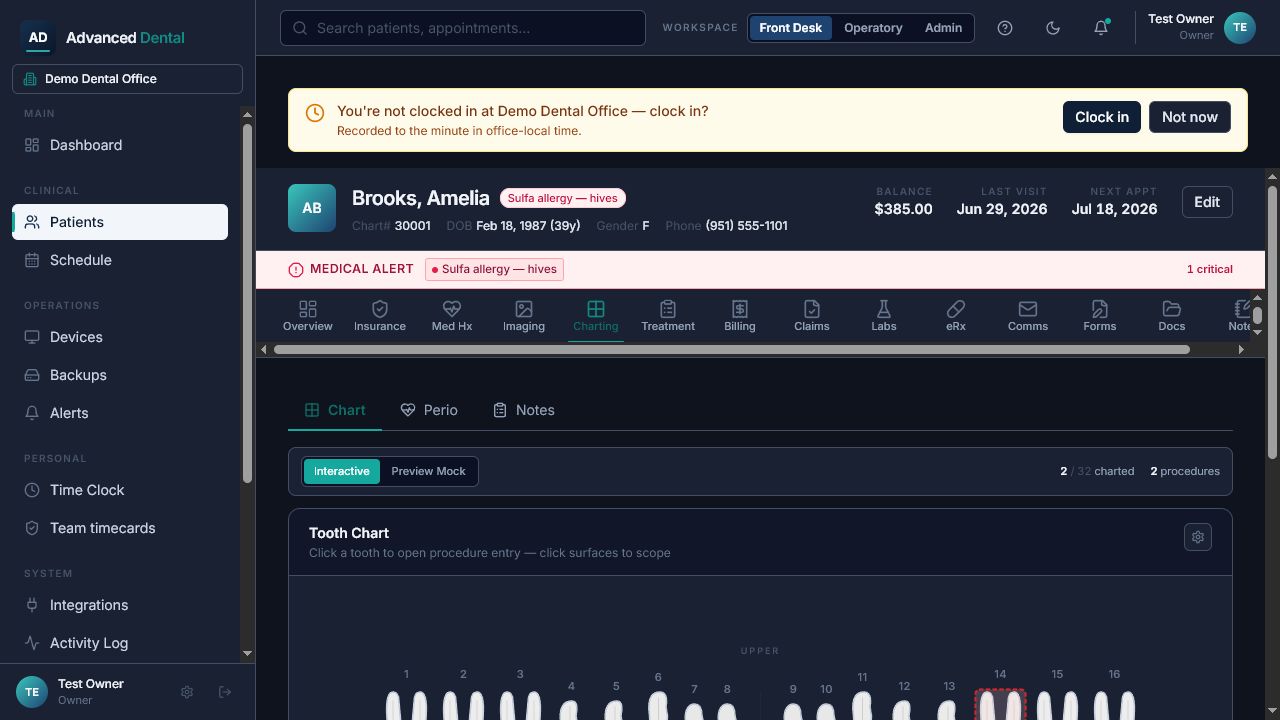Open the Docs folder icon
Image resolution: width=1280 pixels, height=720 pixels.
pos(1172,309)
